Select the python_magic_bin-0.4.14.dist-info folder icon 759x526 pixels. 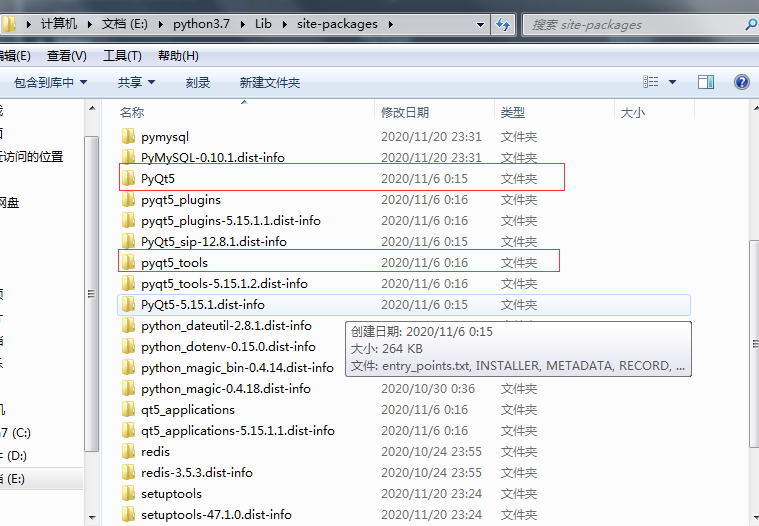(128, 367)
